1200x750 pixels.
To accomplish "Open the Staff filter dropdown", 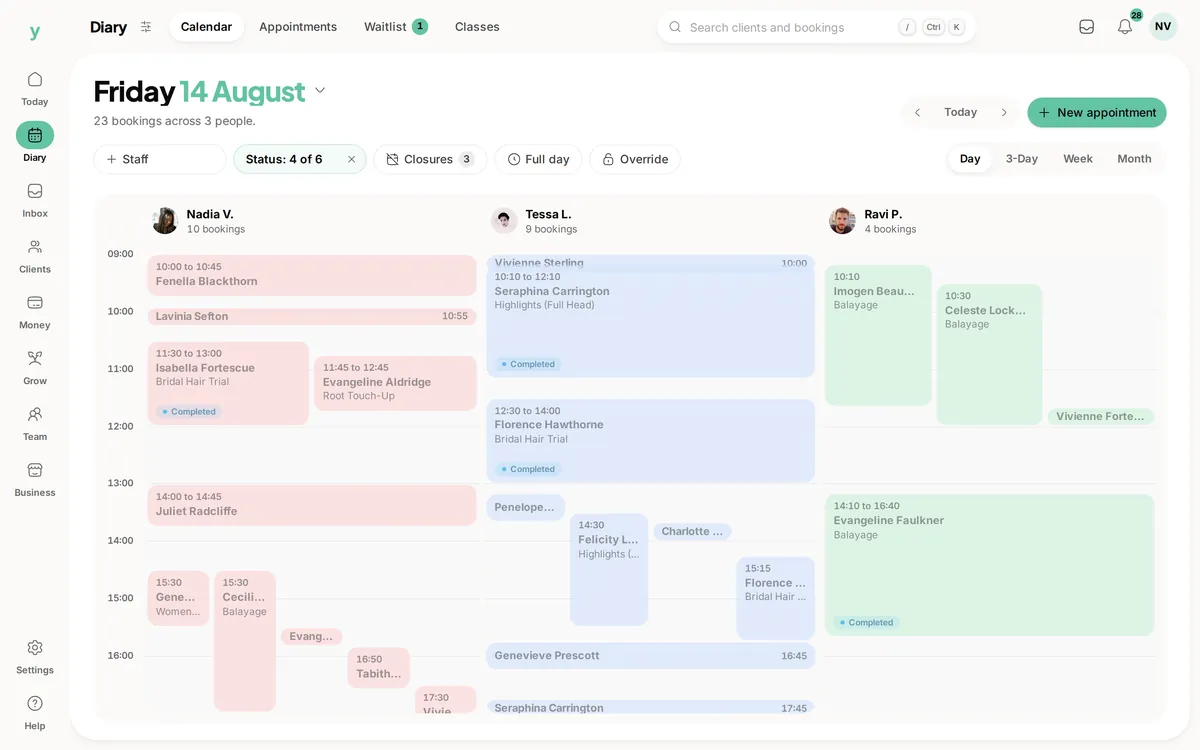I will (160, 159).
